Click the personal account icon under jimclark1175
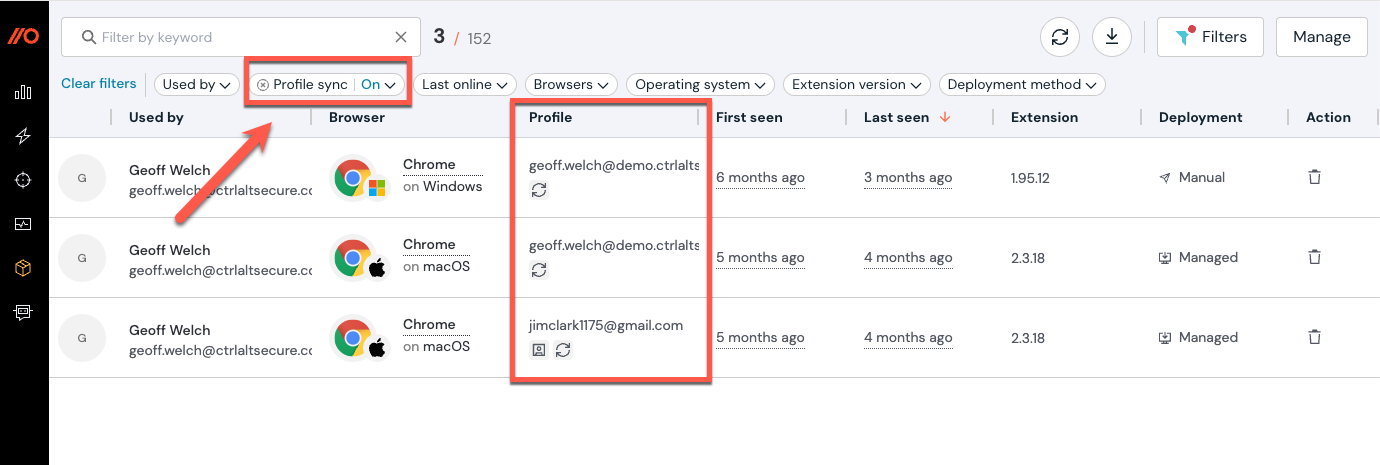 [x=539, y=350]
